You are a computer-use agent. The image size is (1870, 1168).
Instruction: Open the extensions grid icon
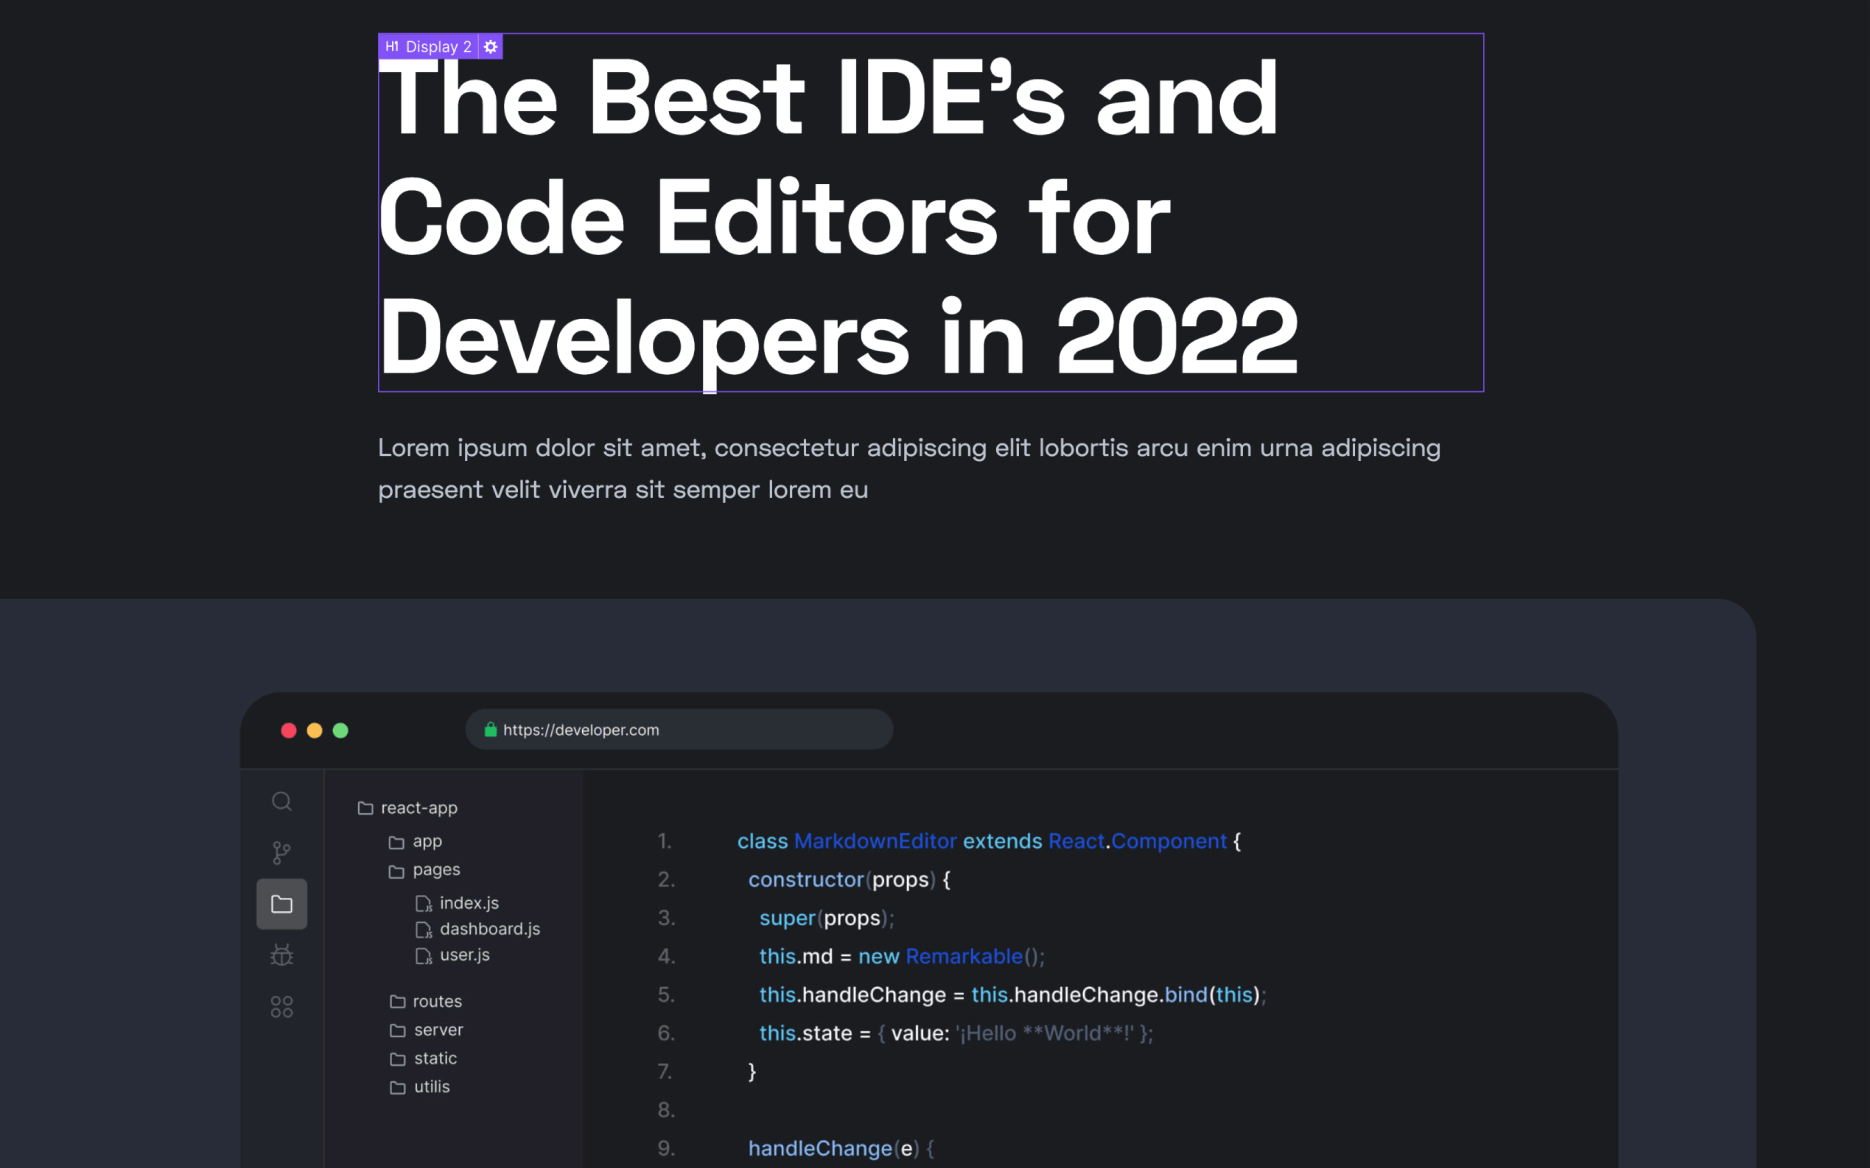click(x=281, y=1006)
